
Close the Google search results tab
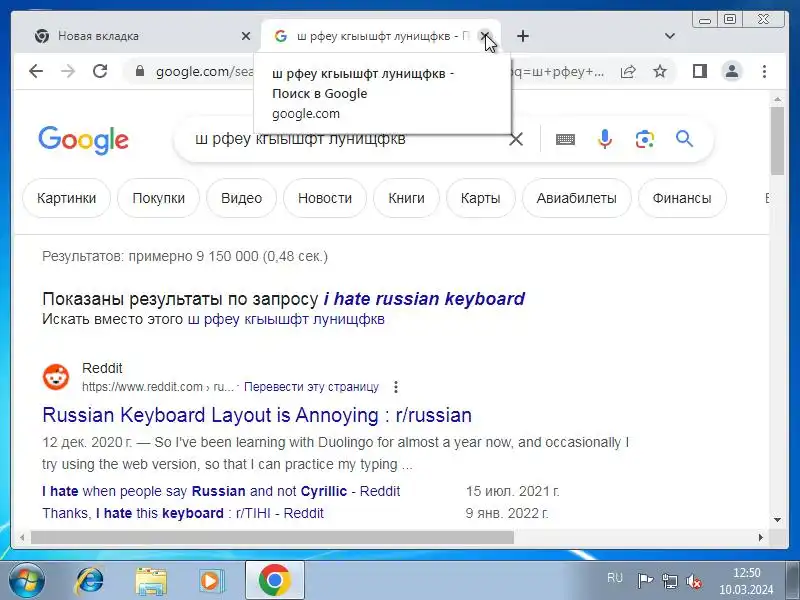pyautogui.click(x=485, y=36)
